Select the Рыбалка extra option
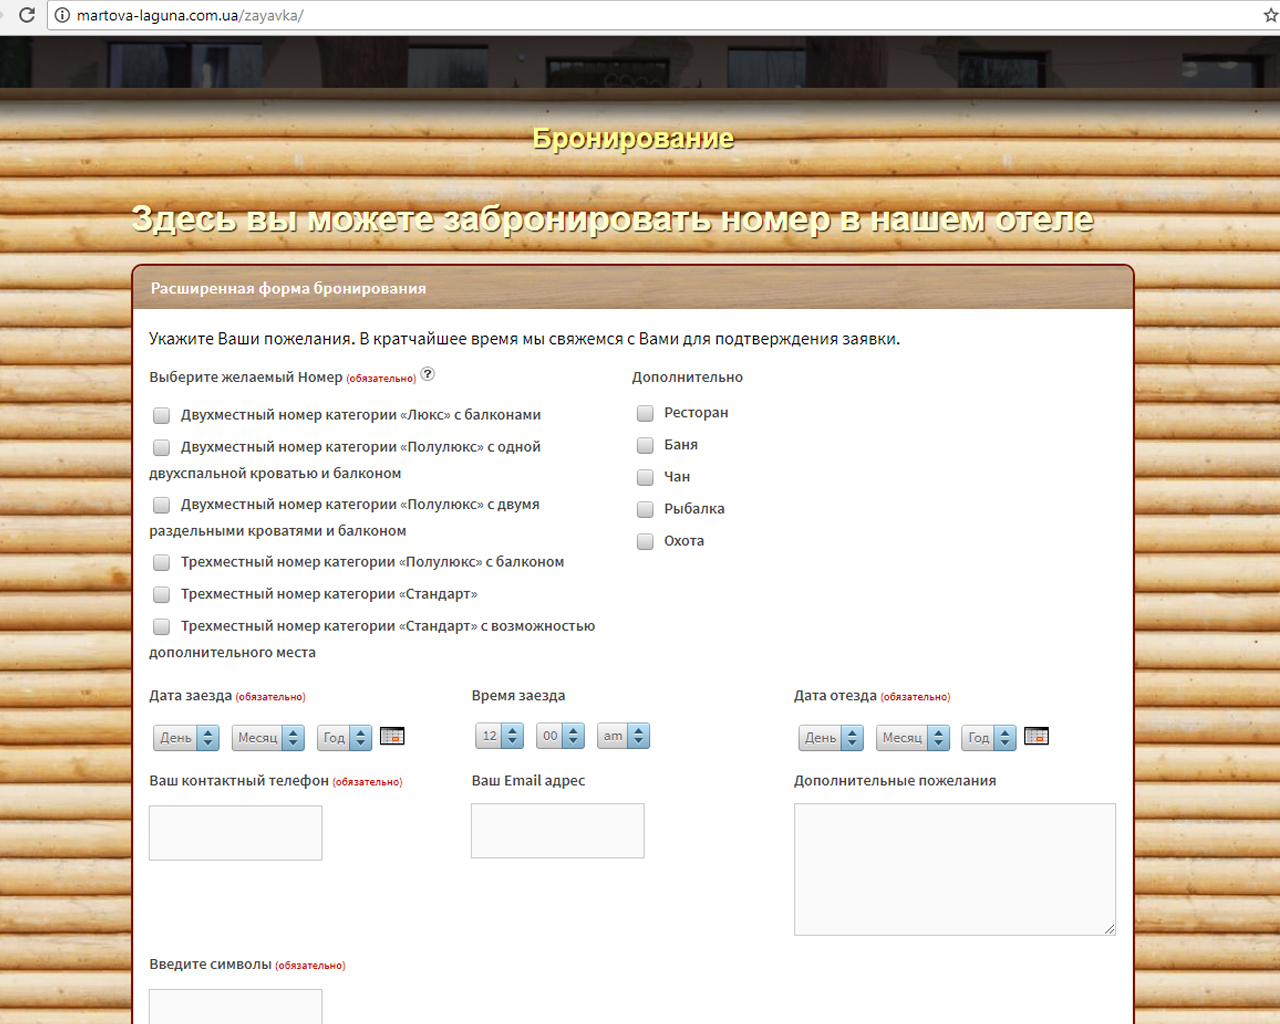This screenshot has height=1024, width=1280. [x=645, y=509]
